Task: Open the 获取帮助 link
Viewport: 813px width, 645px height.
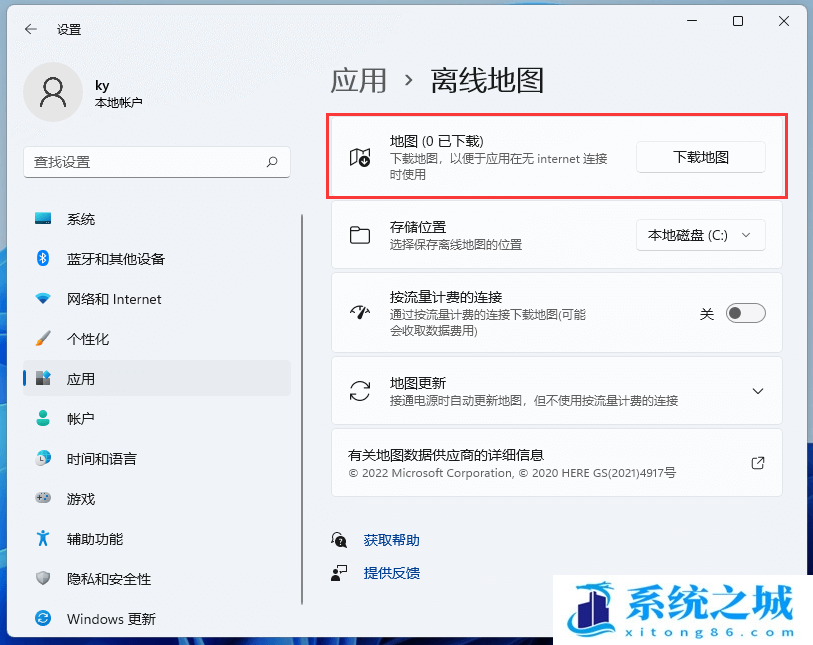Action: 391,540
